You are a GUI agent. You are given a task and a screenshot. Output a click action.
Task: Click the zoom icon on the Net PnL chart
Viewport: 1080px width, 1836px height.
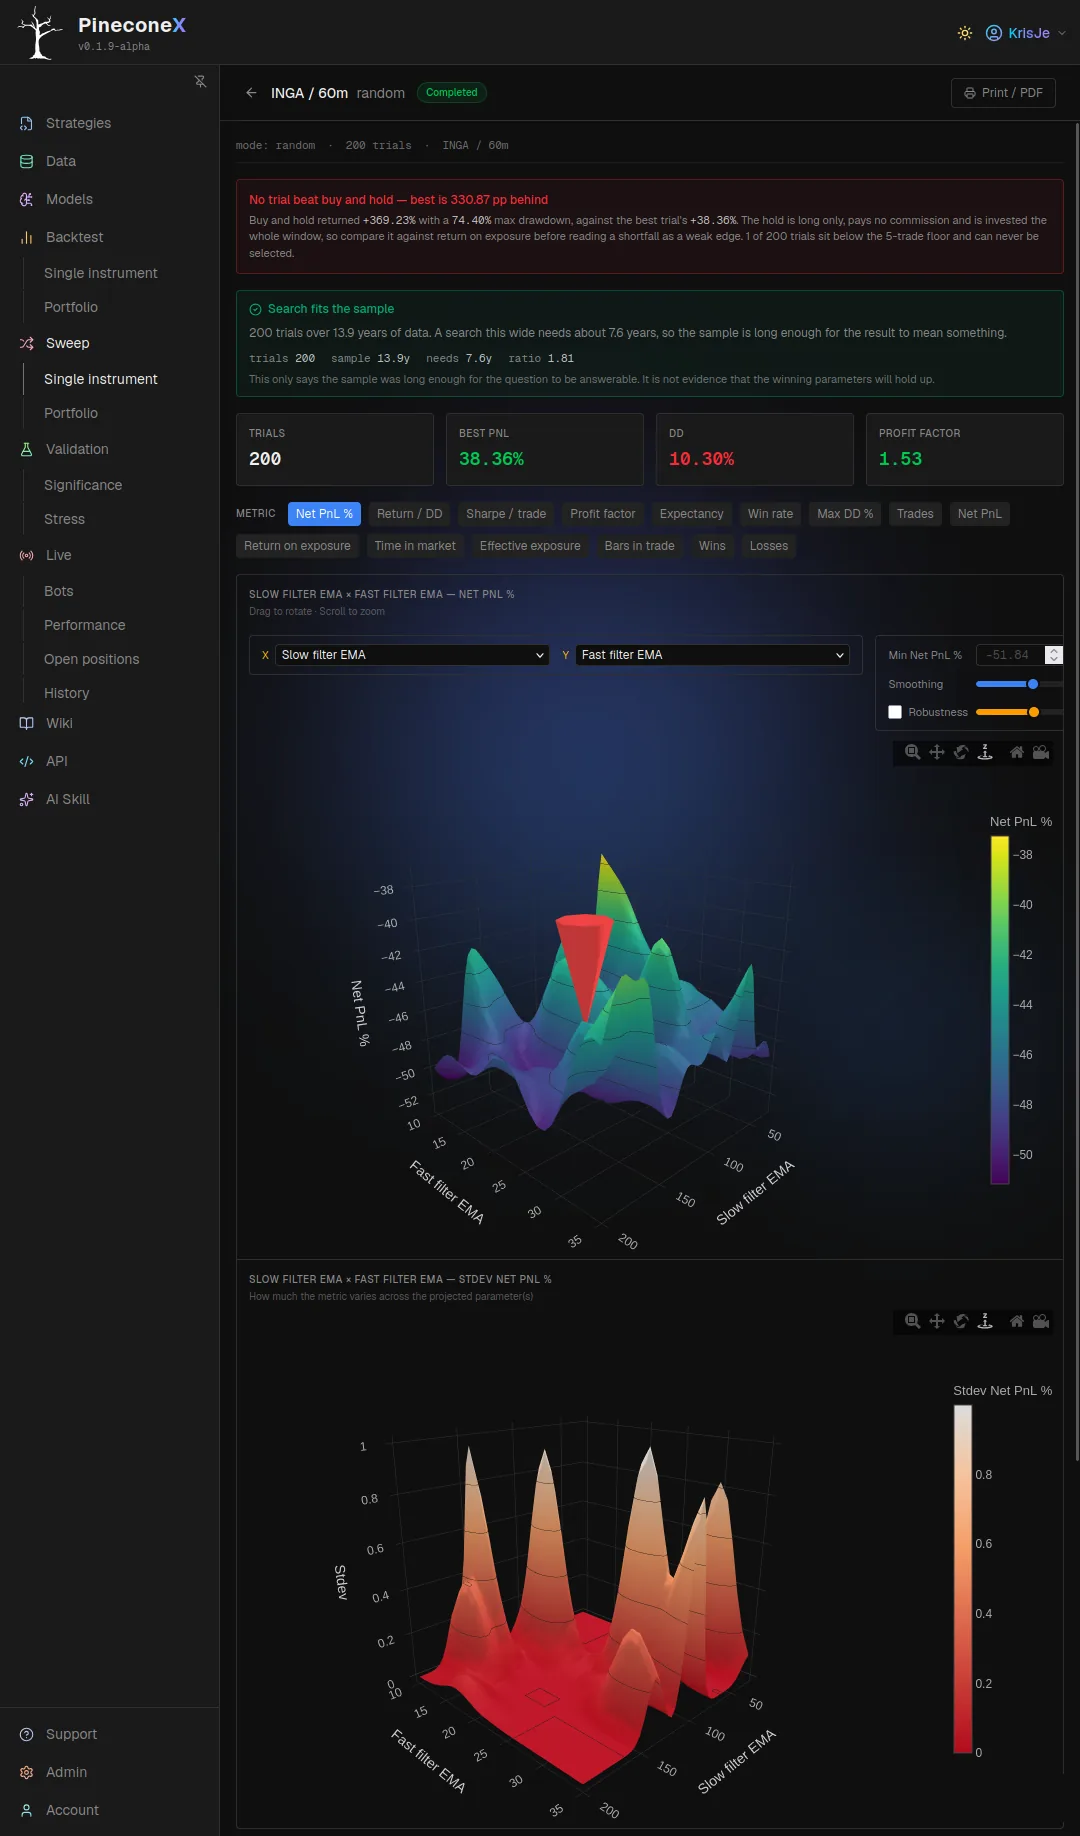912,752
